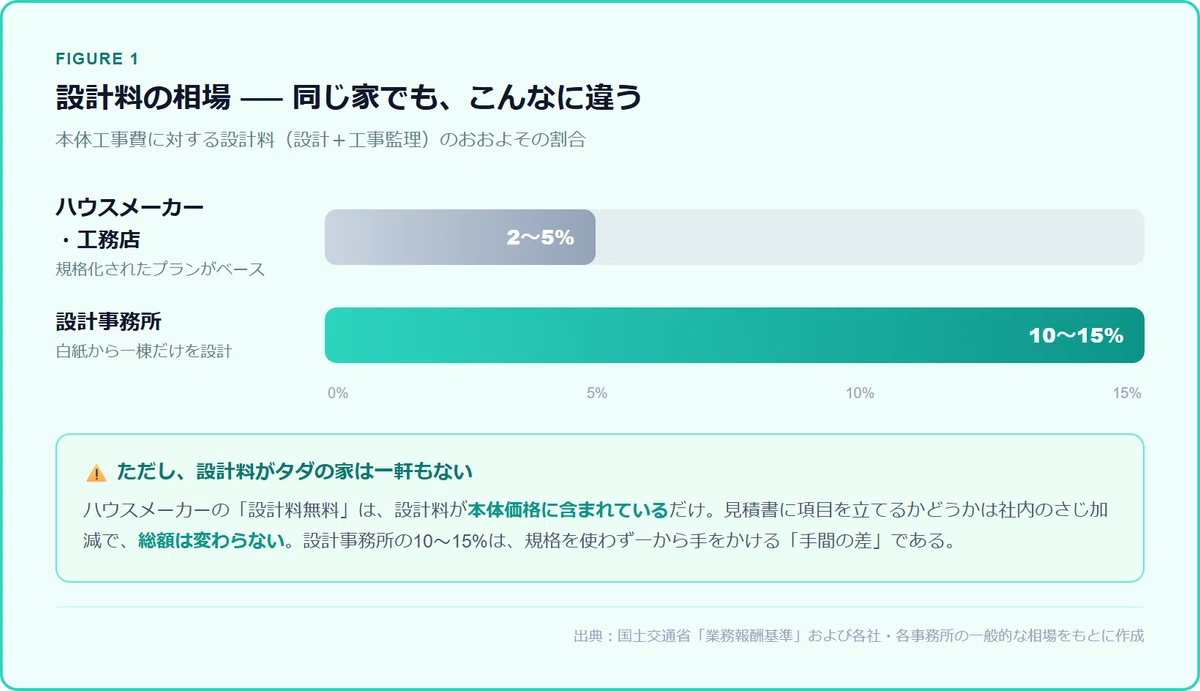Viewport: 1200px width, 691px height.
Task: Click the yellow warning triangle icon
Action: (x=96, y=472)
